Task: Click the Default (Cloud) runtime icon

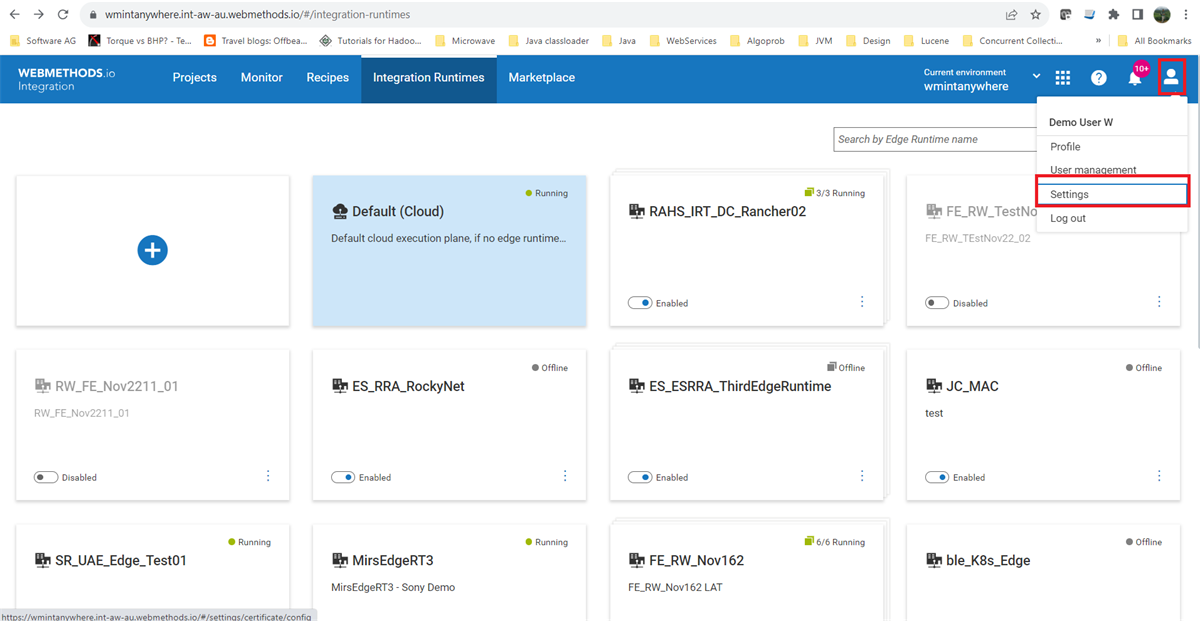Action: (340, 212)
